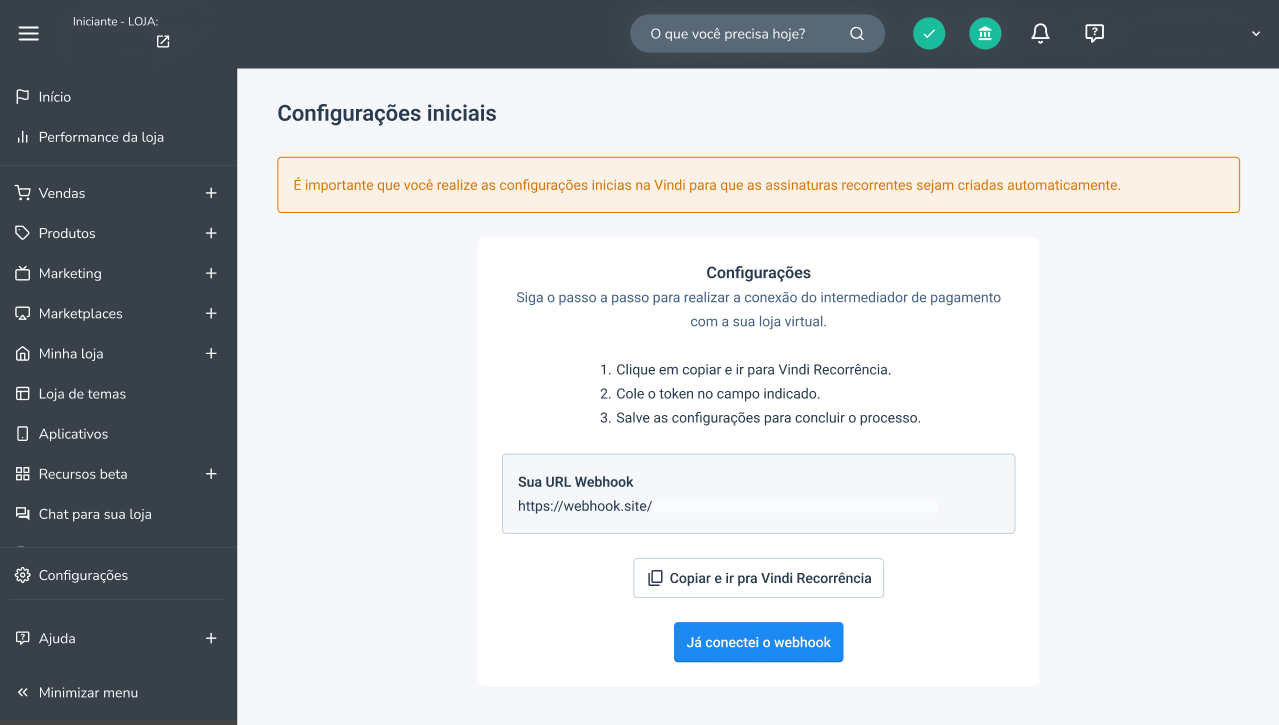
Task: Open the help chat question icon
Action: pyautogui.click(x=1094, y=34)
